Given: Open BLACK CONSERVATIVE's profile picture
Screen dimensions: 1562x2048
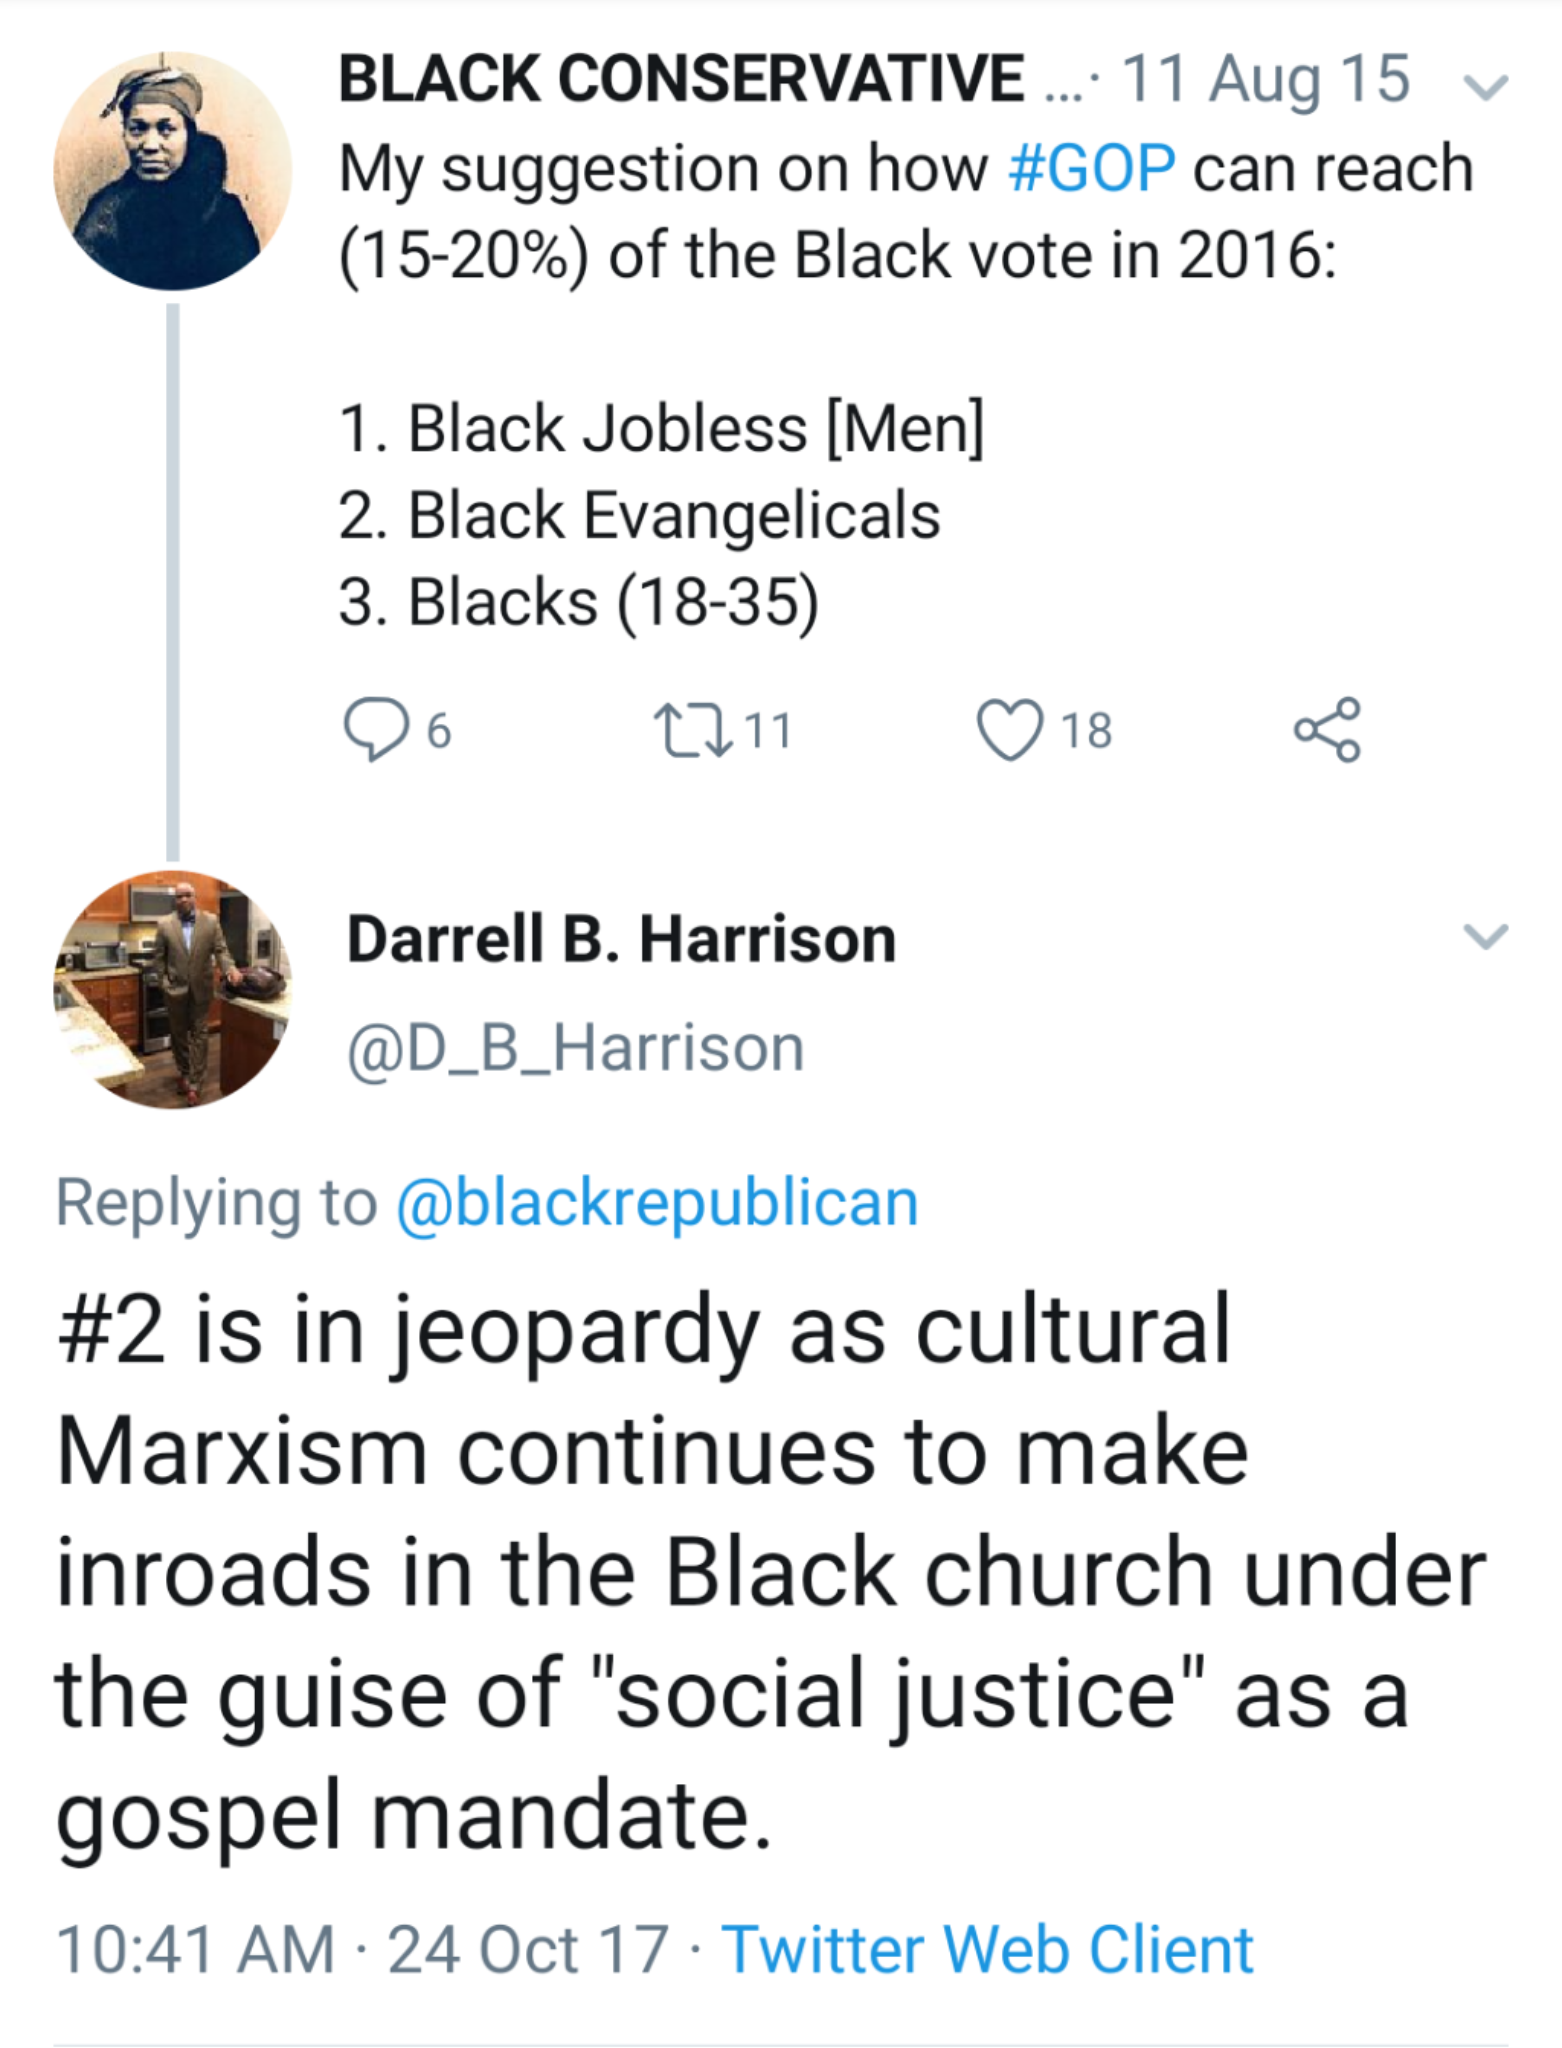Looking at the screenshot, I should tap(172, 171).
